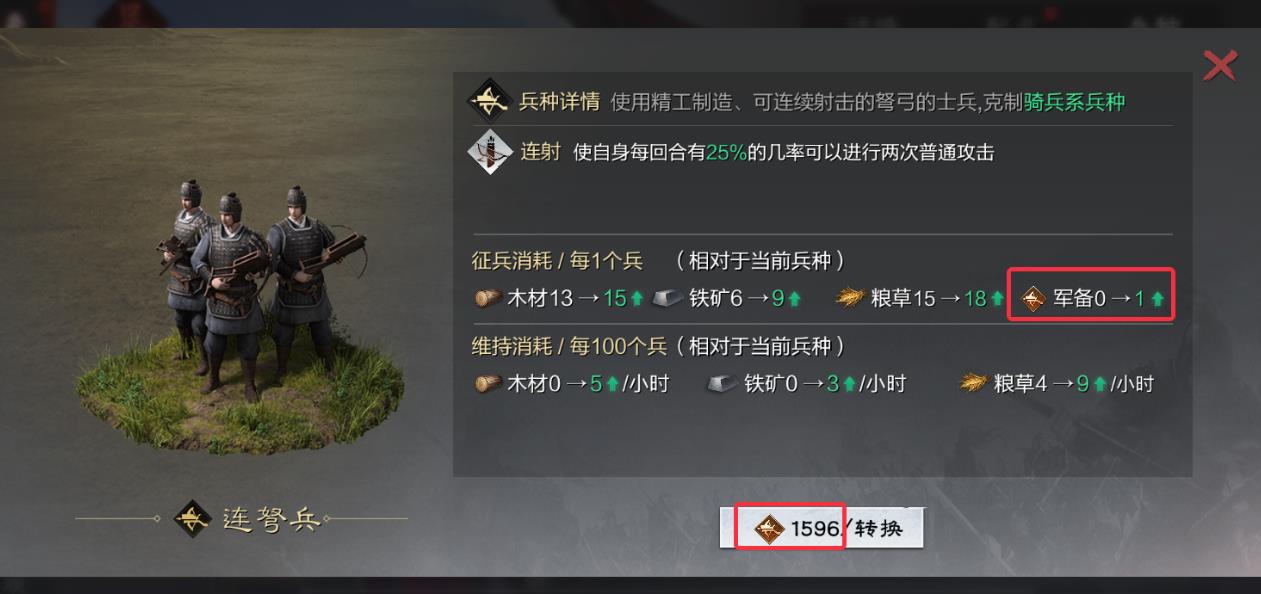Click the grain icon in 征兵消耗 row
The height and width of the screenshot is (594, 1261).
tap(850, 298)
